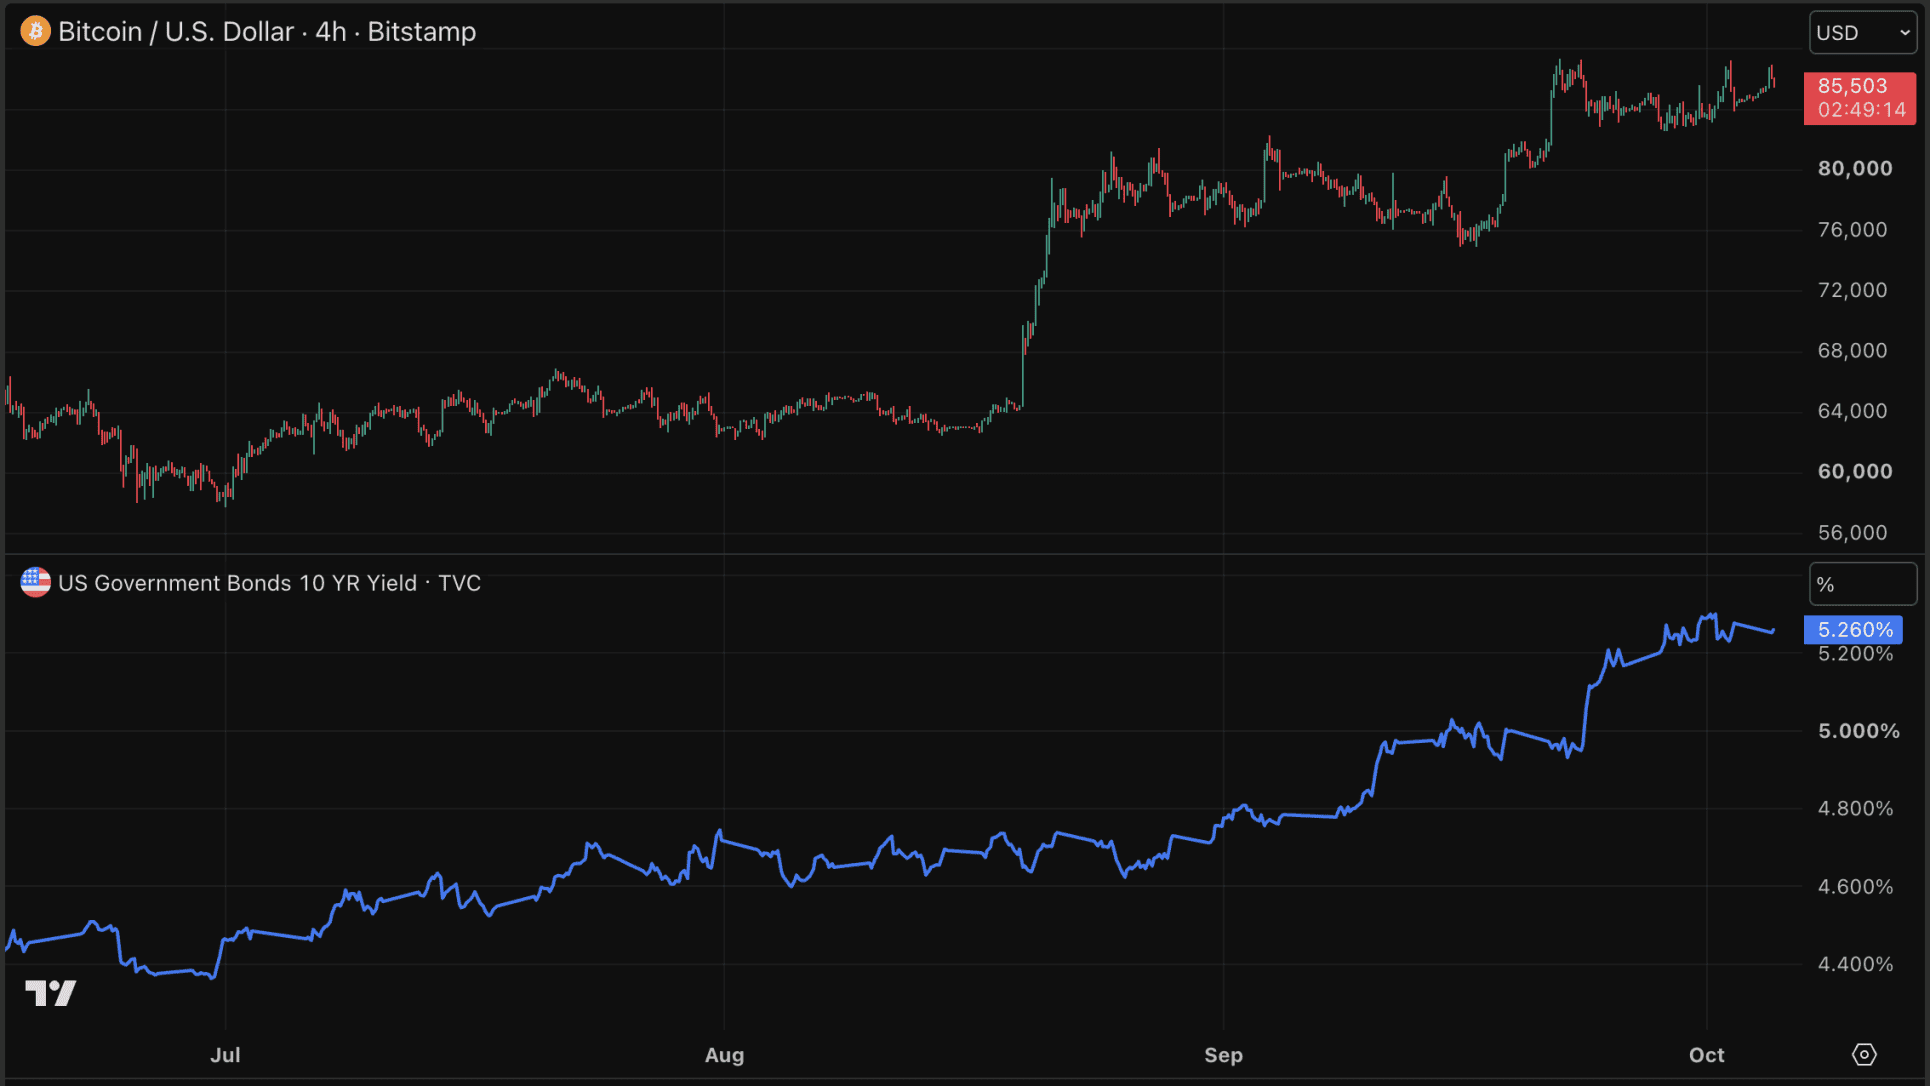Click the Bitcoin logo icon

[35, 32]
